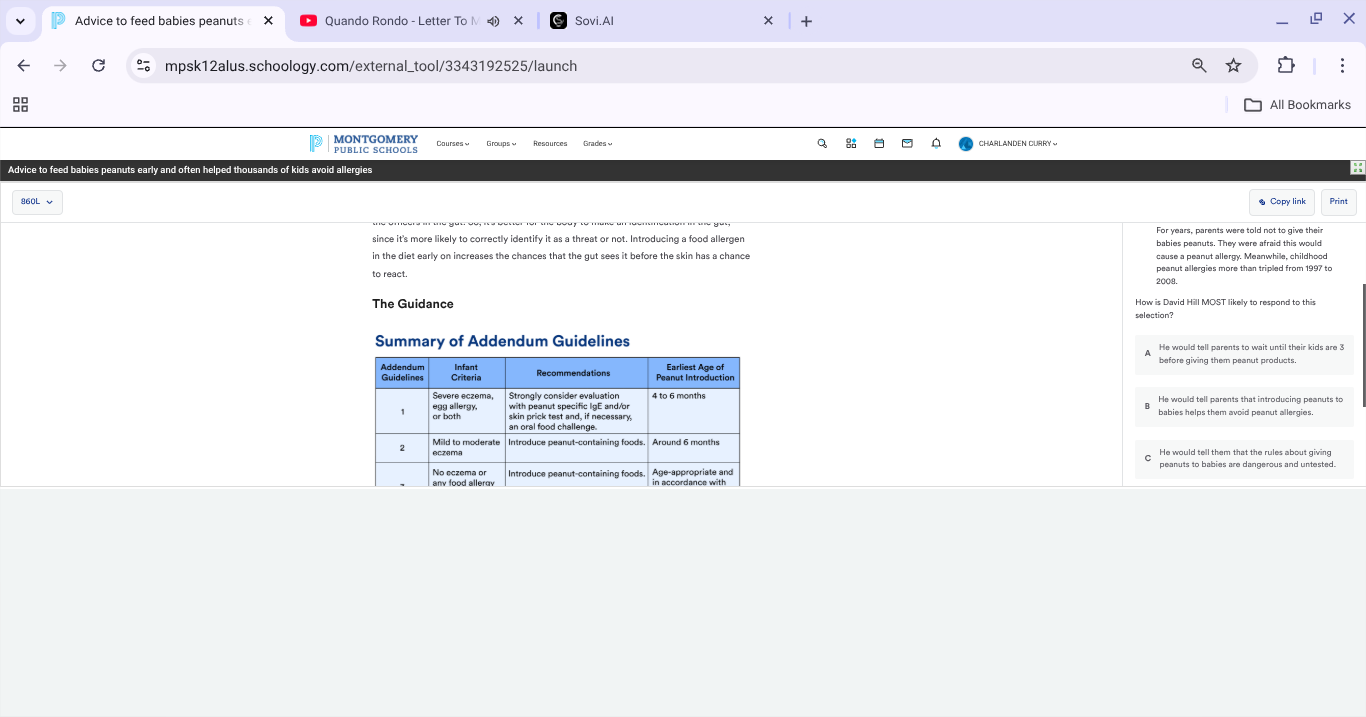Expand the Grades dropdown menu
Screen dimensions: 1366x717
(598, 144)
